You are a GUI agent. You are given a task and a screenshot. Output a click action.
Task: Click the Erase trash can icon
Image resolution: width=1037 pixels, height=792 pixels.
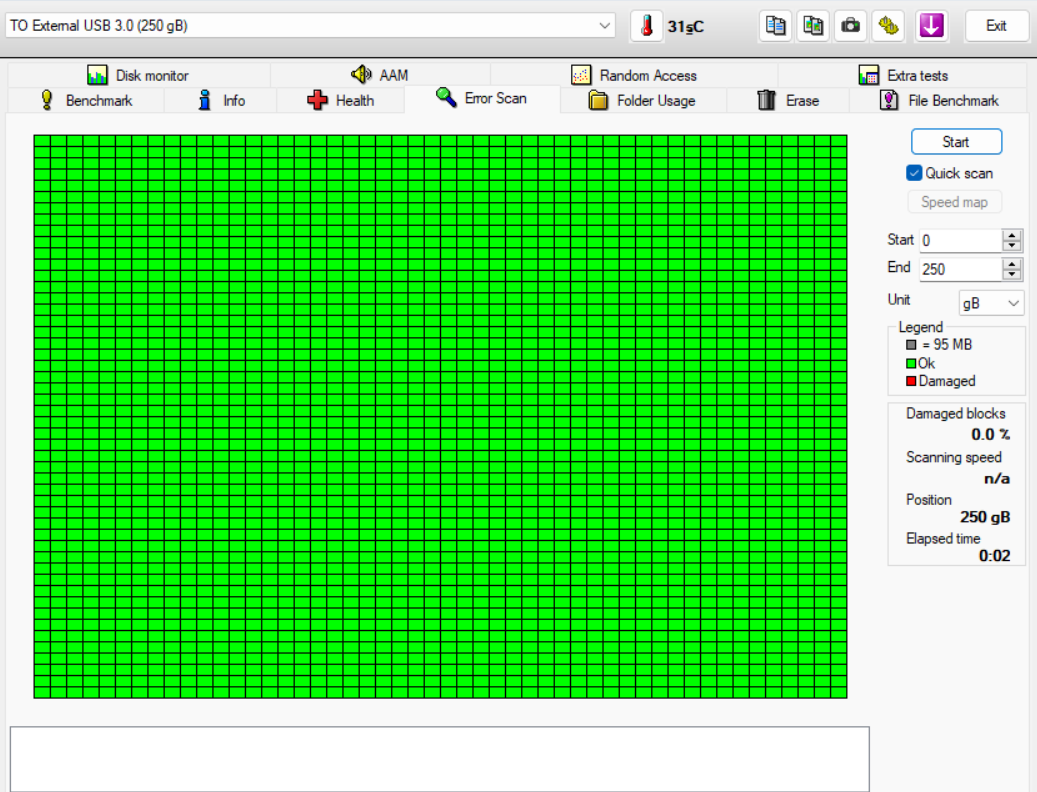coord(767,100)
